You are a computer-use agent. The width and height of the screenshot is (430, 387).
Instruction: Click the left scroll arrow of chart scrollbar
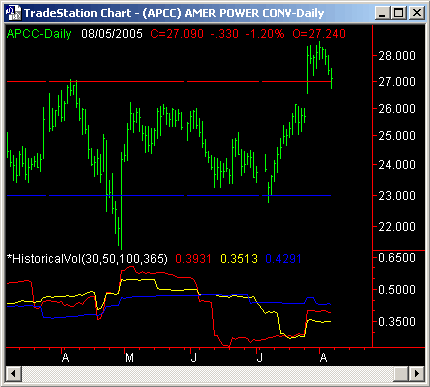13,373
